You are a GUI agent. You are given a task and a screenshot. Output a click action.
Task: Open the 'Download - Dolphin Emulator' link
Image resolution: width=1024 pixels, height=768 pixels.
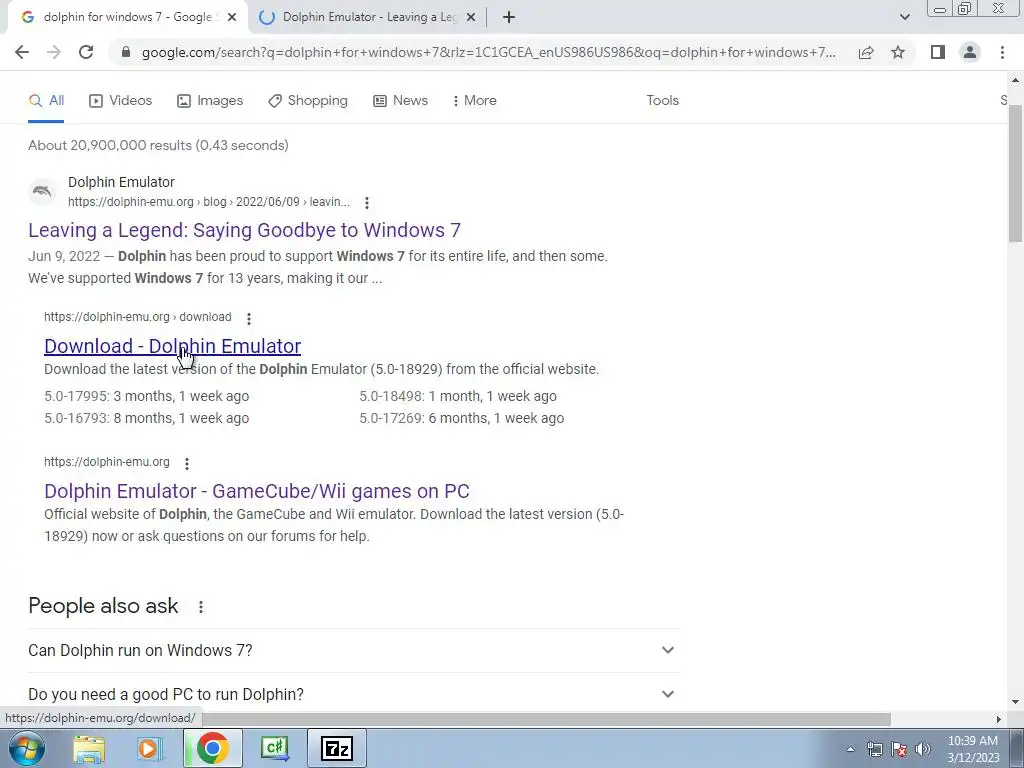tap(172, 346)
